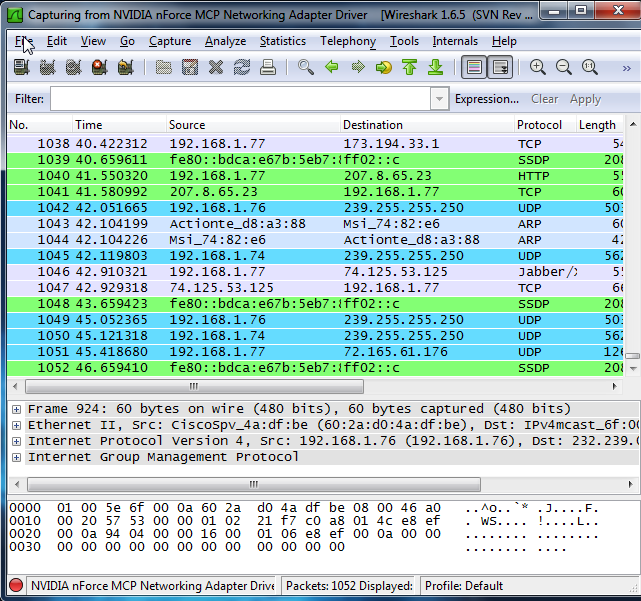Expand the Ethernet II details row
Screen dimensions: 641x601
(16, 425)
